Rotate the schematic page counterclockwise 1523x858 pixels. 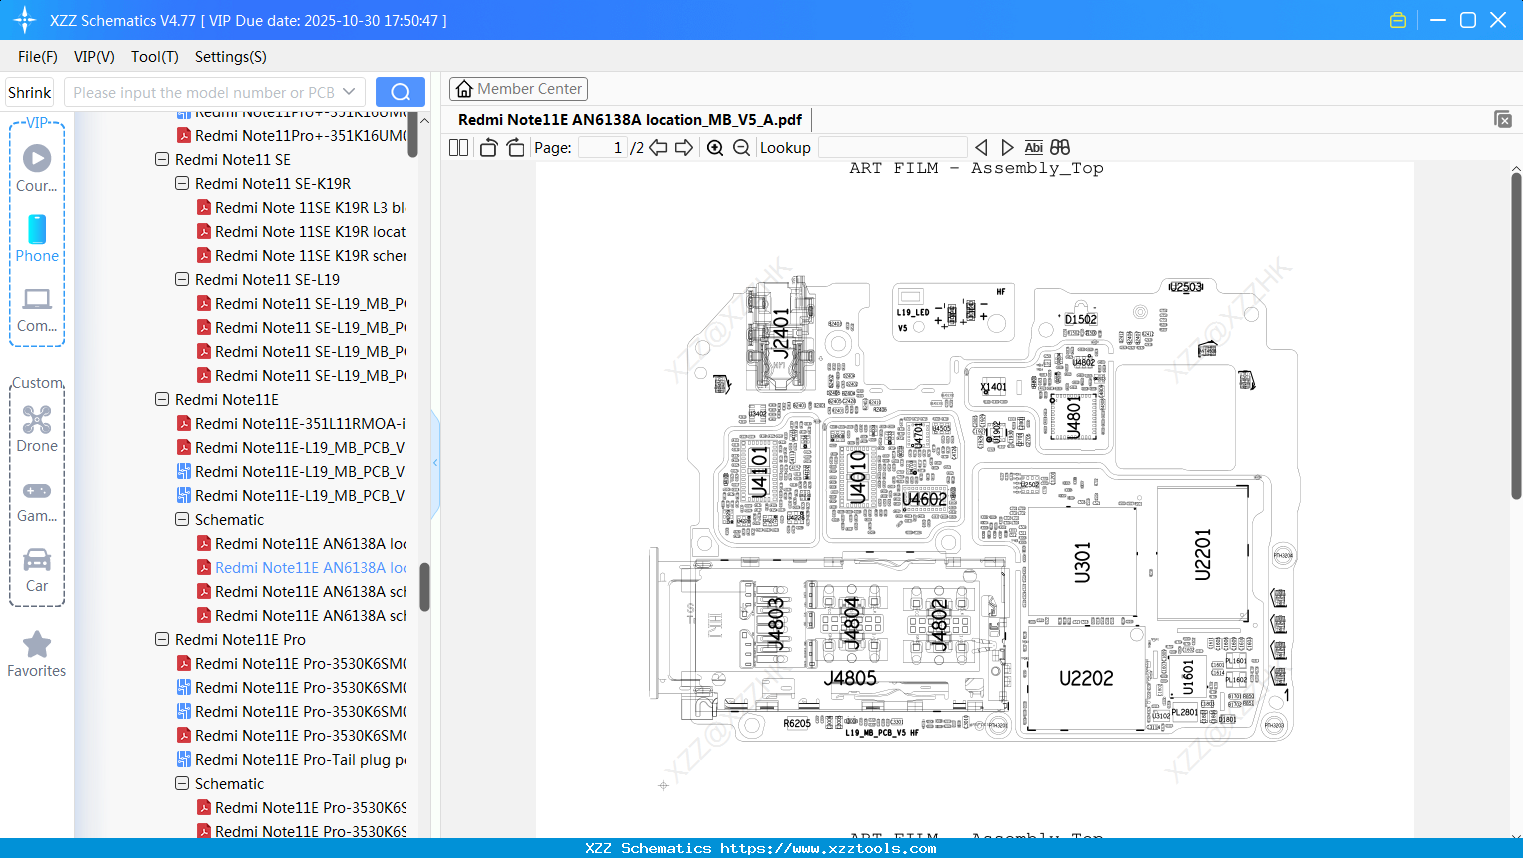pos(488,147)
